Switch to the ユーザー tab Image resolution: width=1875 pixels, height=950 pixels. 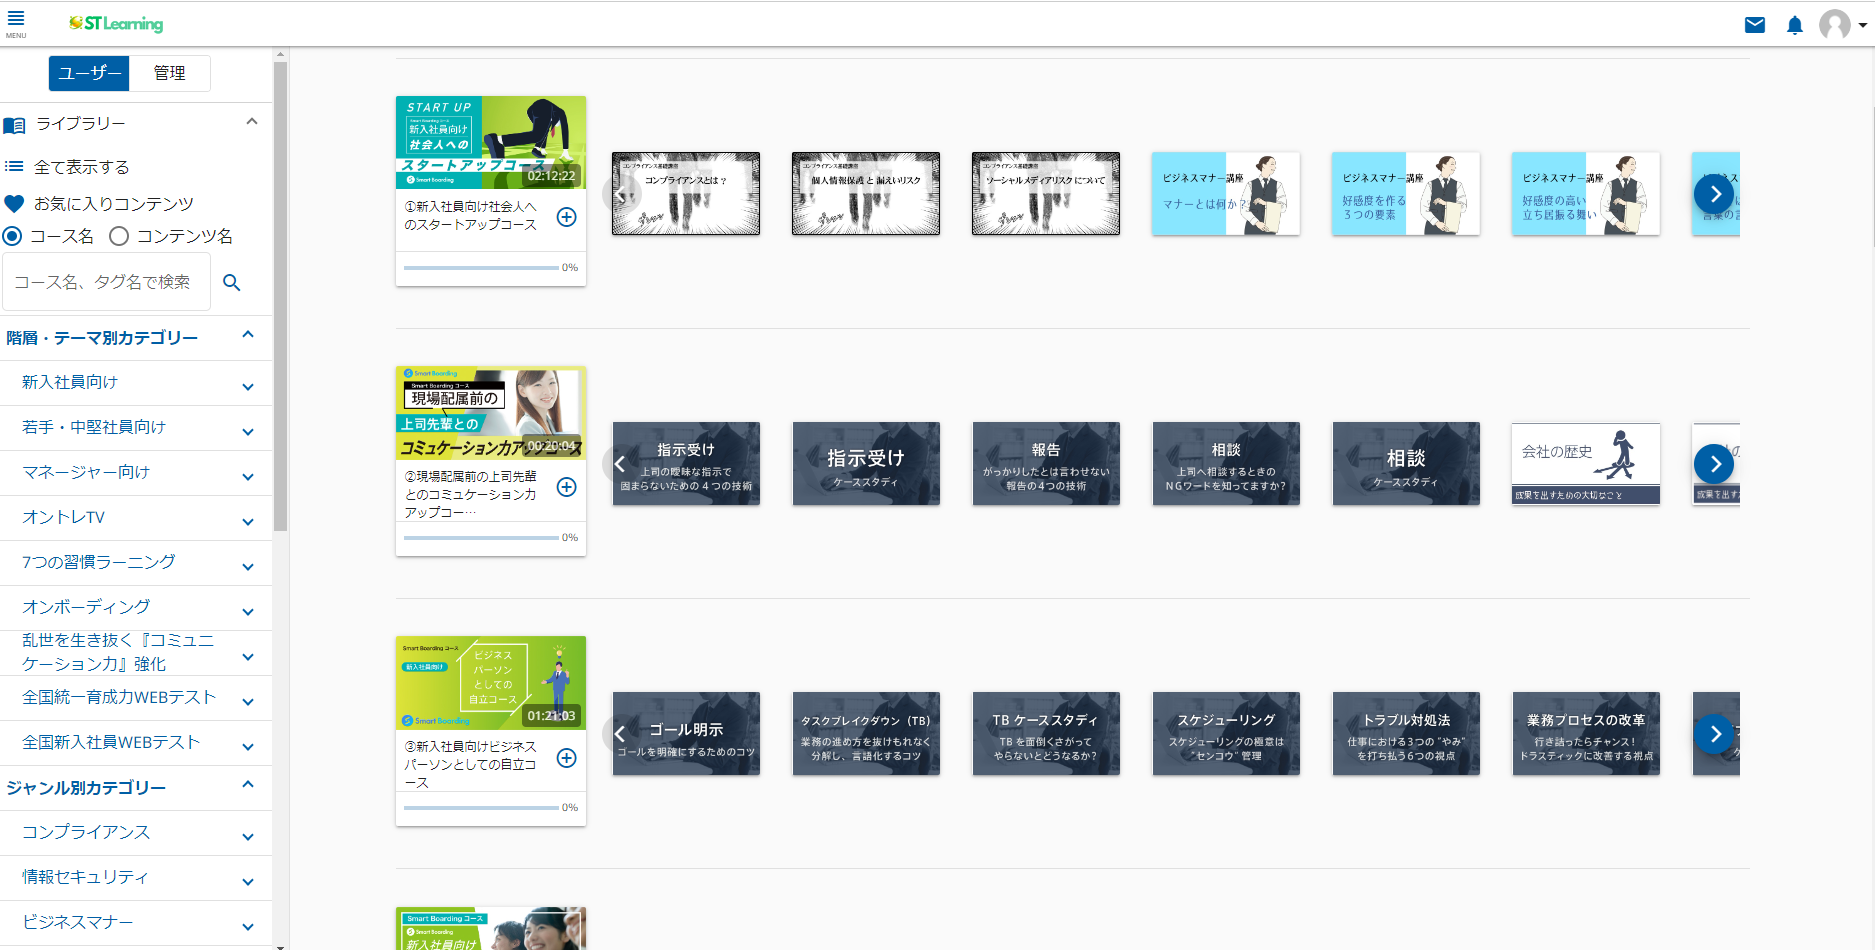click(89, 73)
